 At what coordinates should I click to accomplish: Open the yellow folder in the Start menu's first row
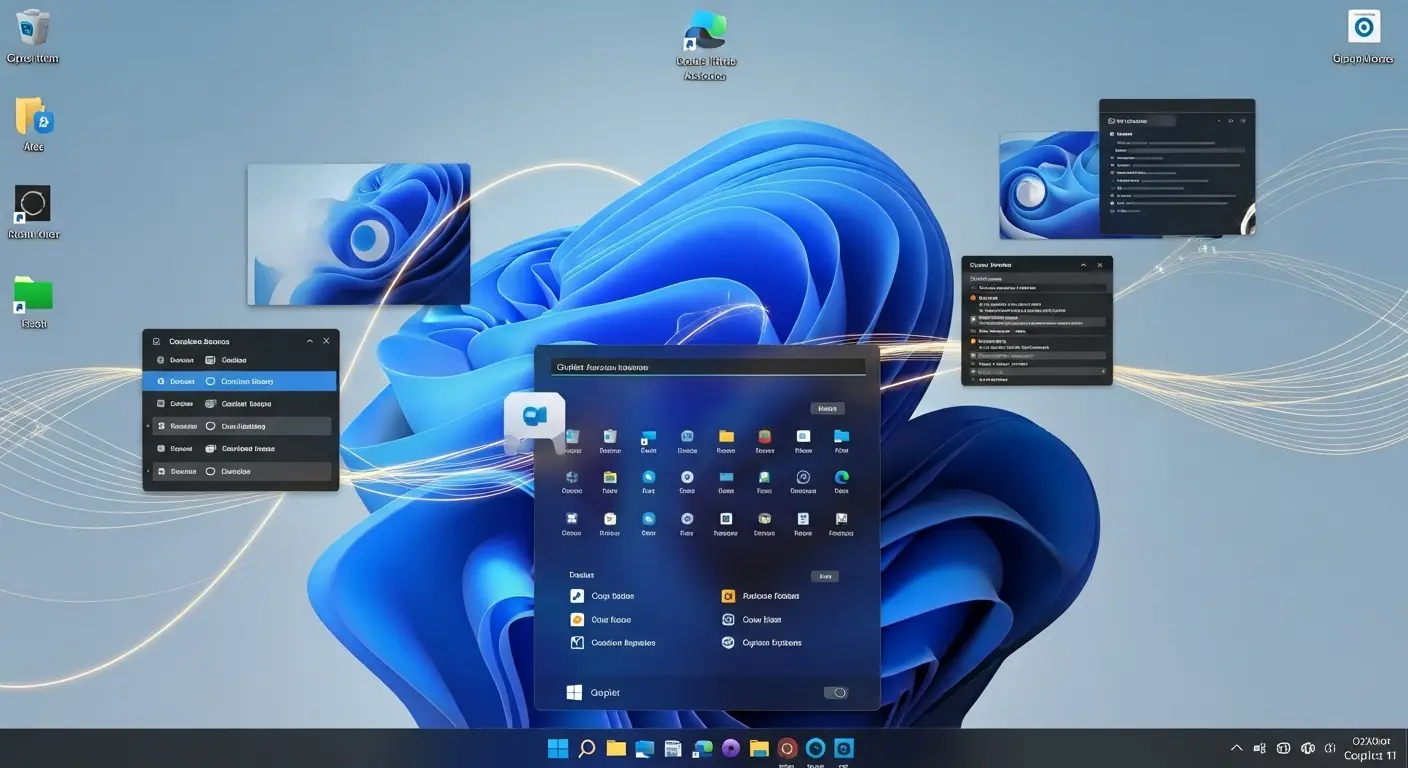coord(726,436)
